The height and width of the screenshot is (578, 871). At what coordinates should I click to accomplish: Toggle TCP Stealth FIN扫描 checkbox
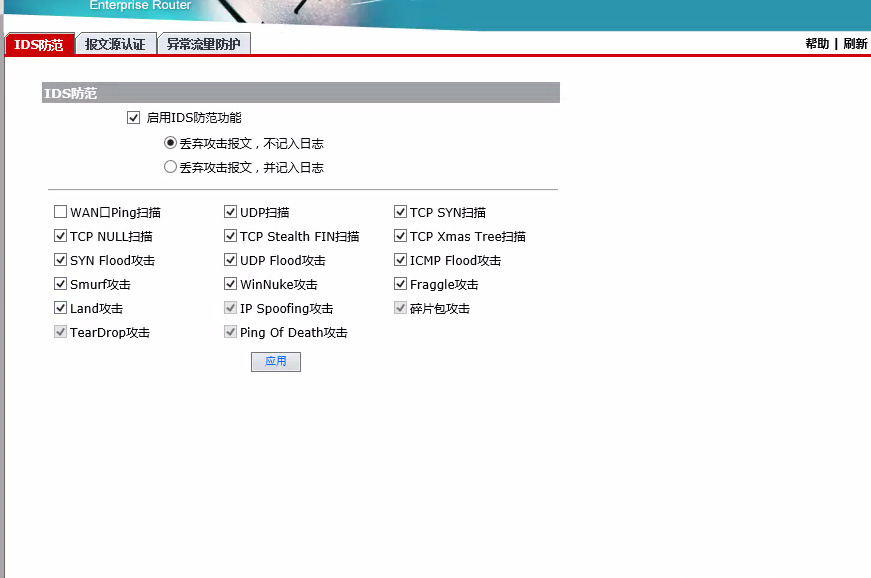tap(231, 236)
